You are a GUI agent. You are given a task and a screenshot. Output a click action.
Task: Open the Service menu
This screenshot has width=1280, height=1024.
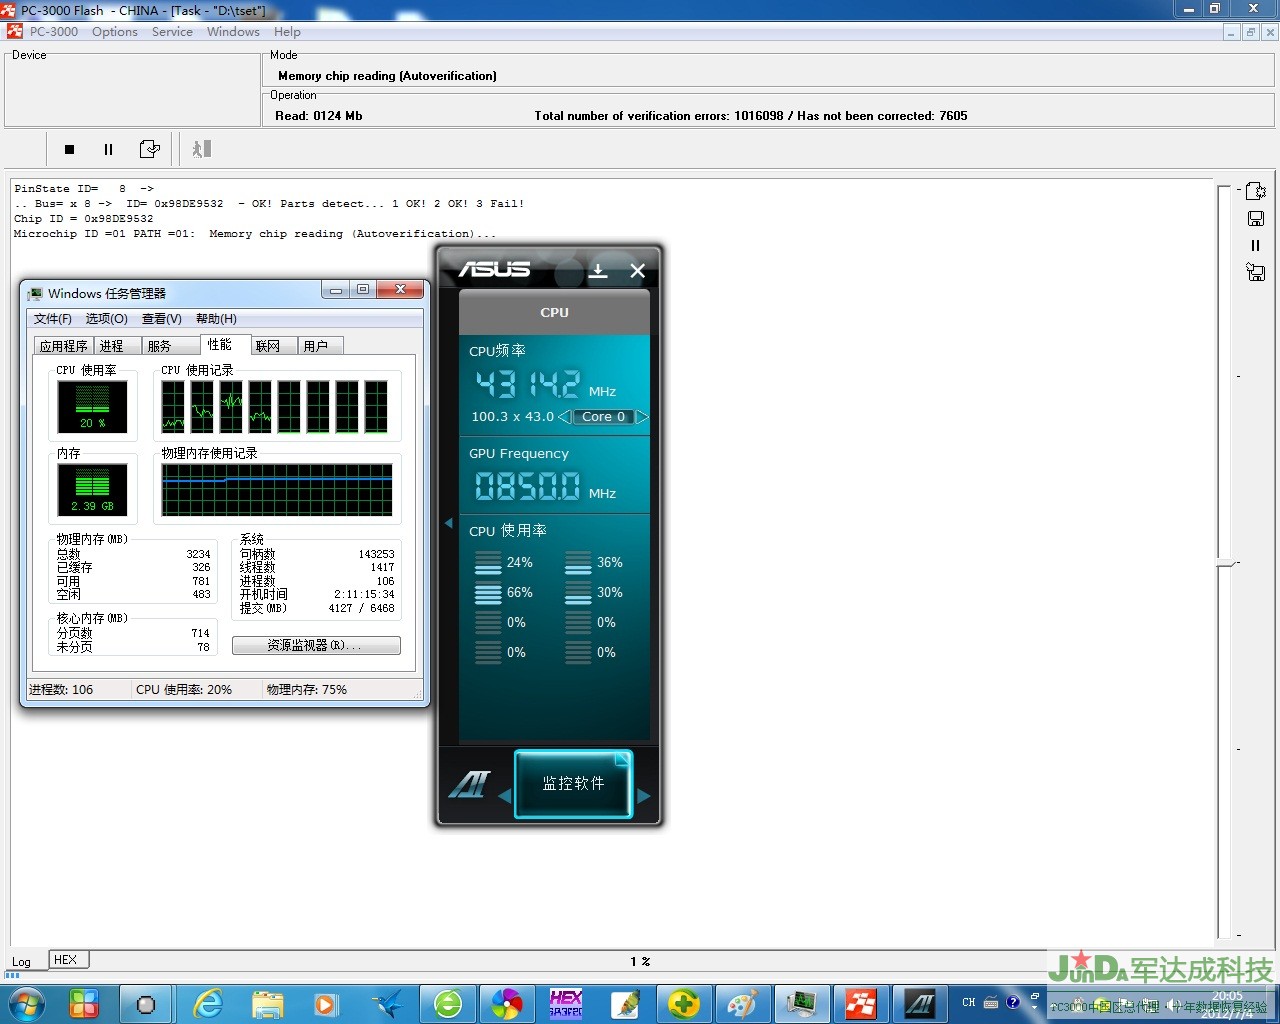[x=172, y=32]
